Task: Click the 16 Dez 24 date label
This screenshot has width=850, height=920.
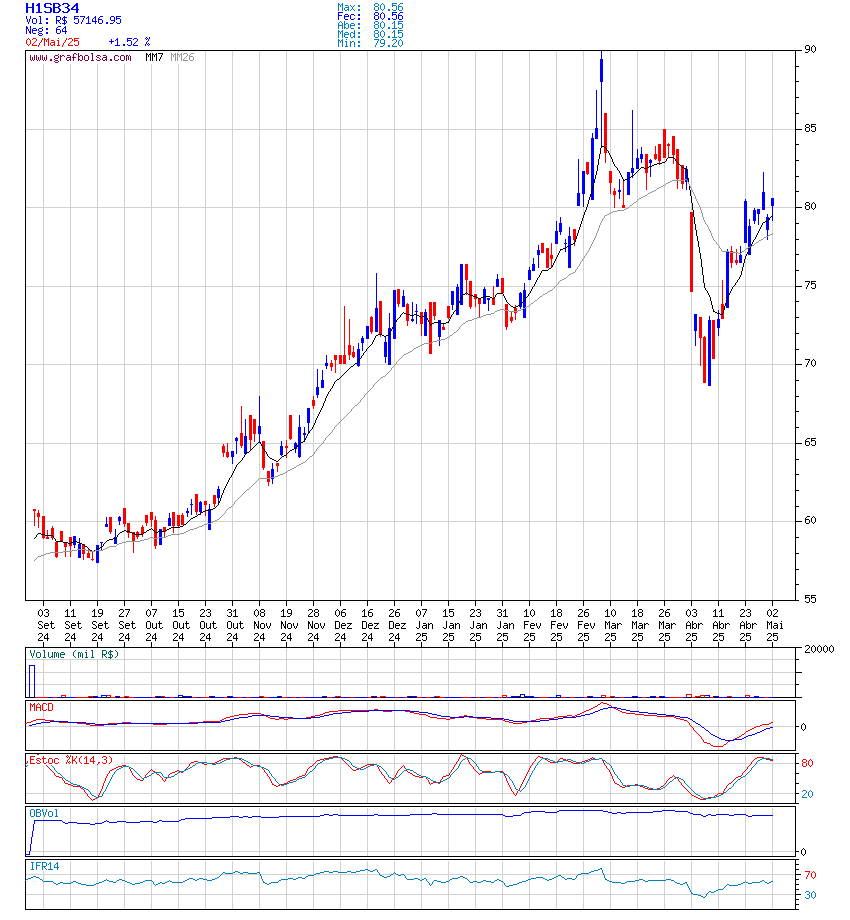Action: pos(368,625)
